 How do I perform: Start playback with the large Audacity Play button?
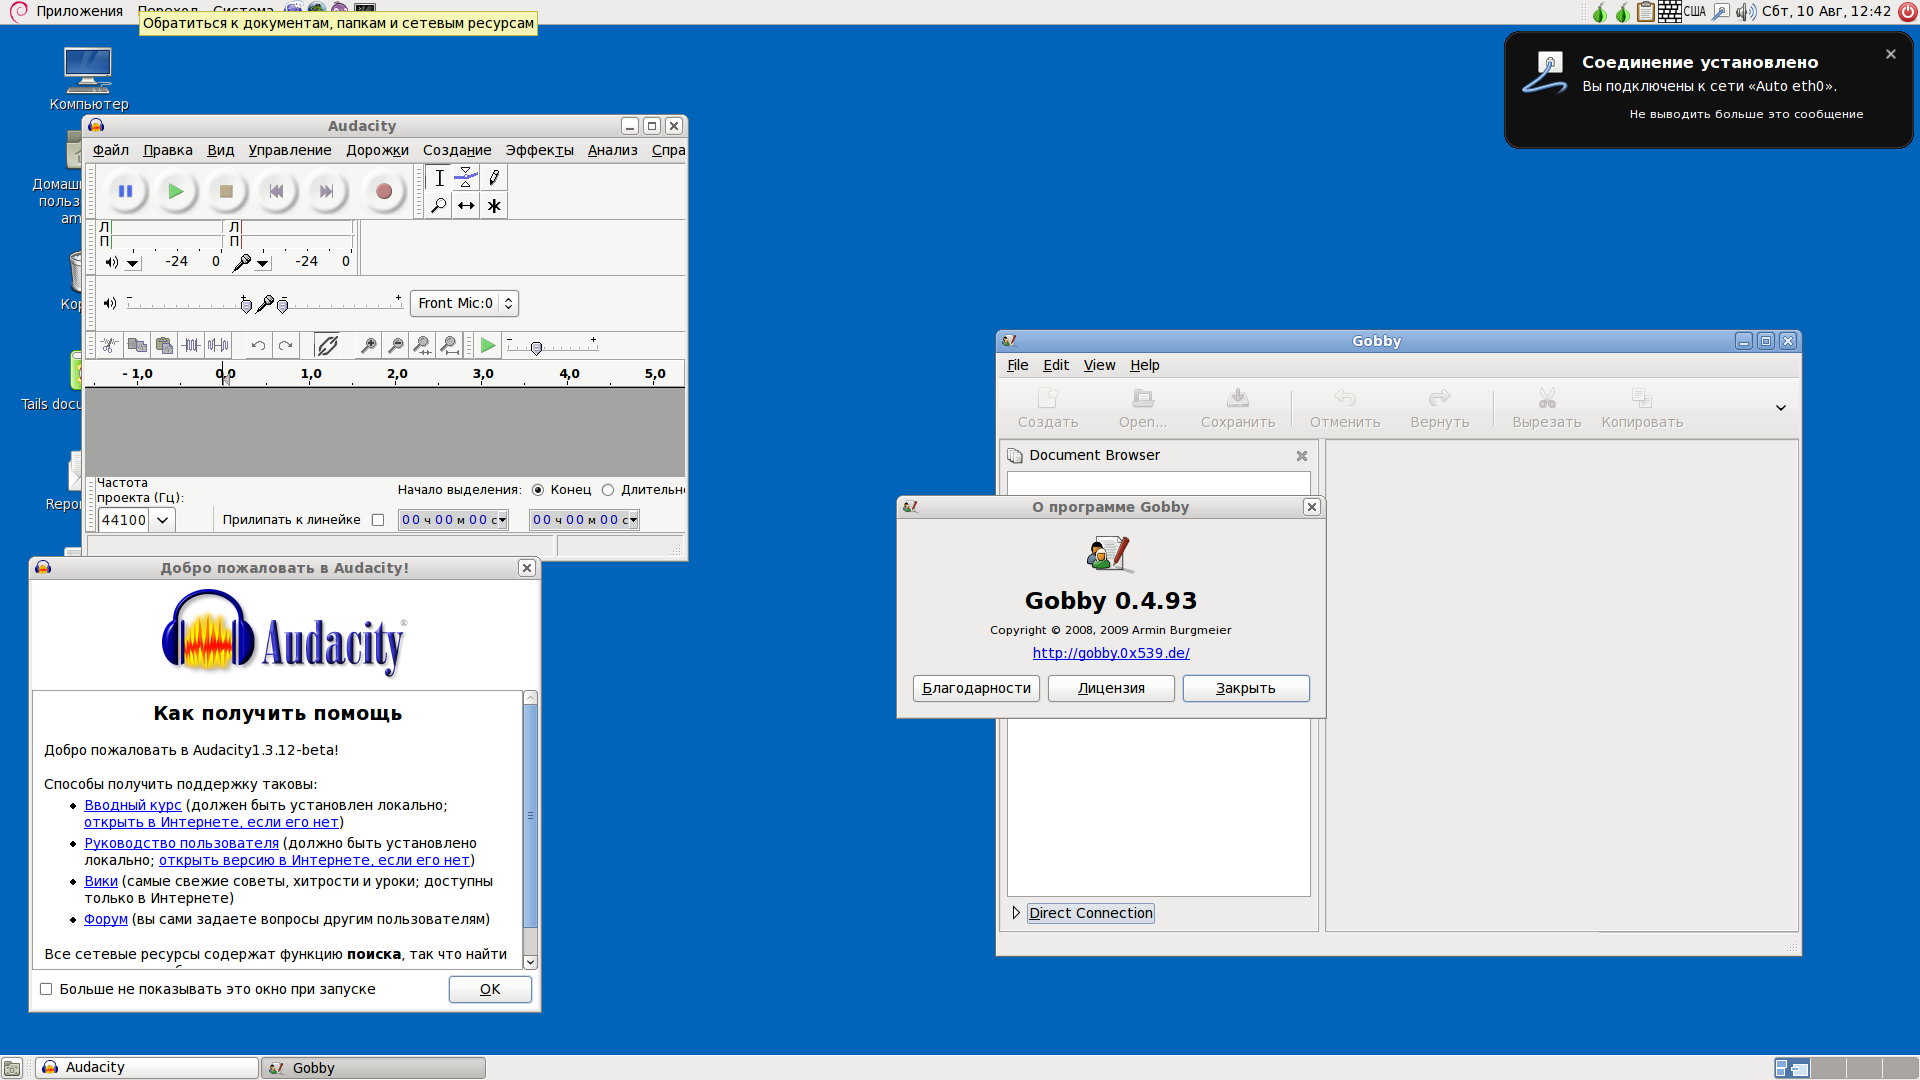[176, 191]
